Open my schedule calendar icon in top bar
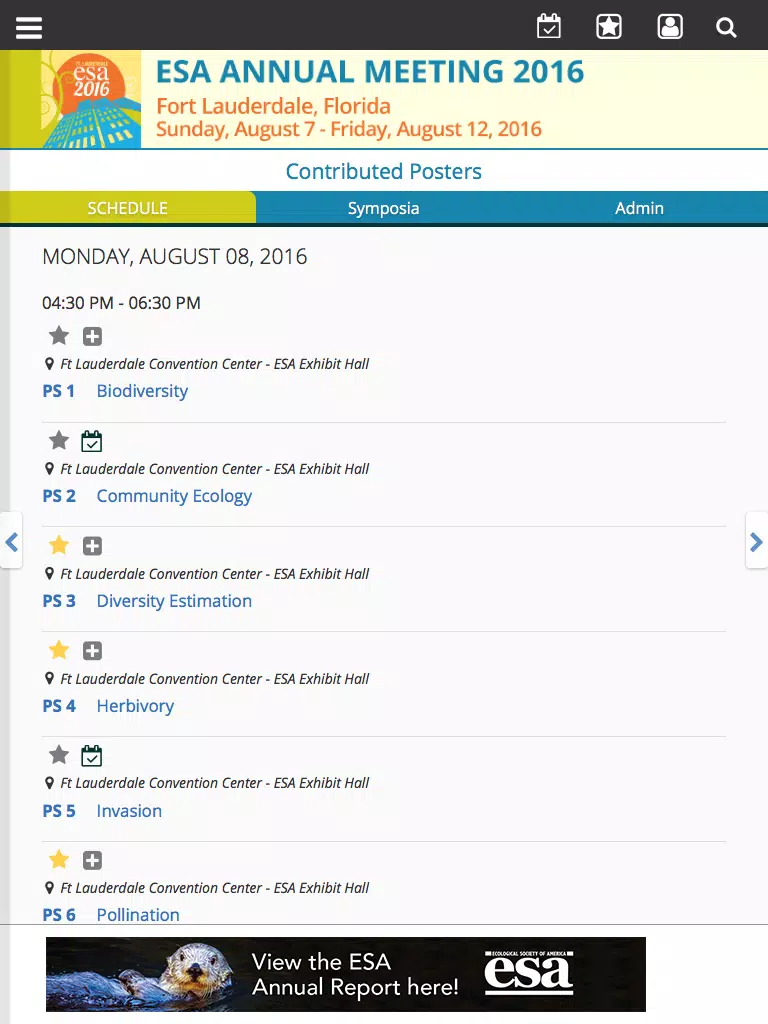 click(x=549, y=27)
